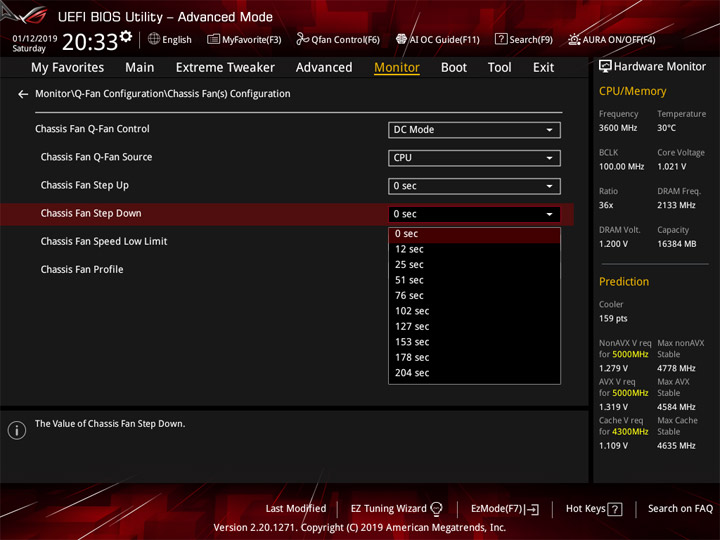This screenshot has height=540, width=720.
Task: Open Hot Keys label
Action: point(585,509)
